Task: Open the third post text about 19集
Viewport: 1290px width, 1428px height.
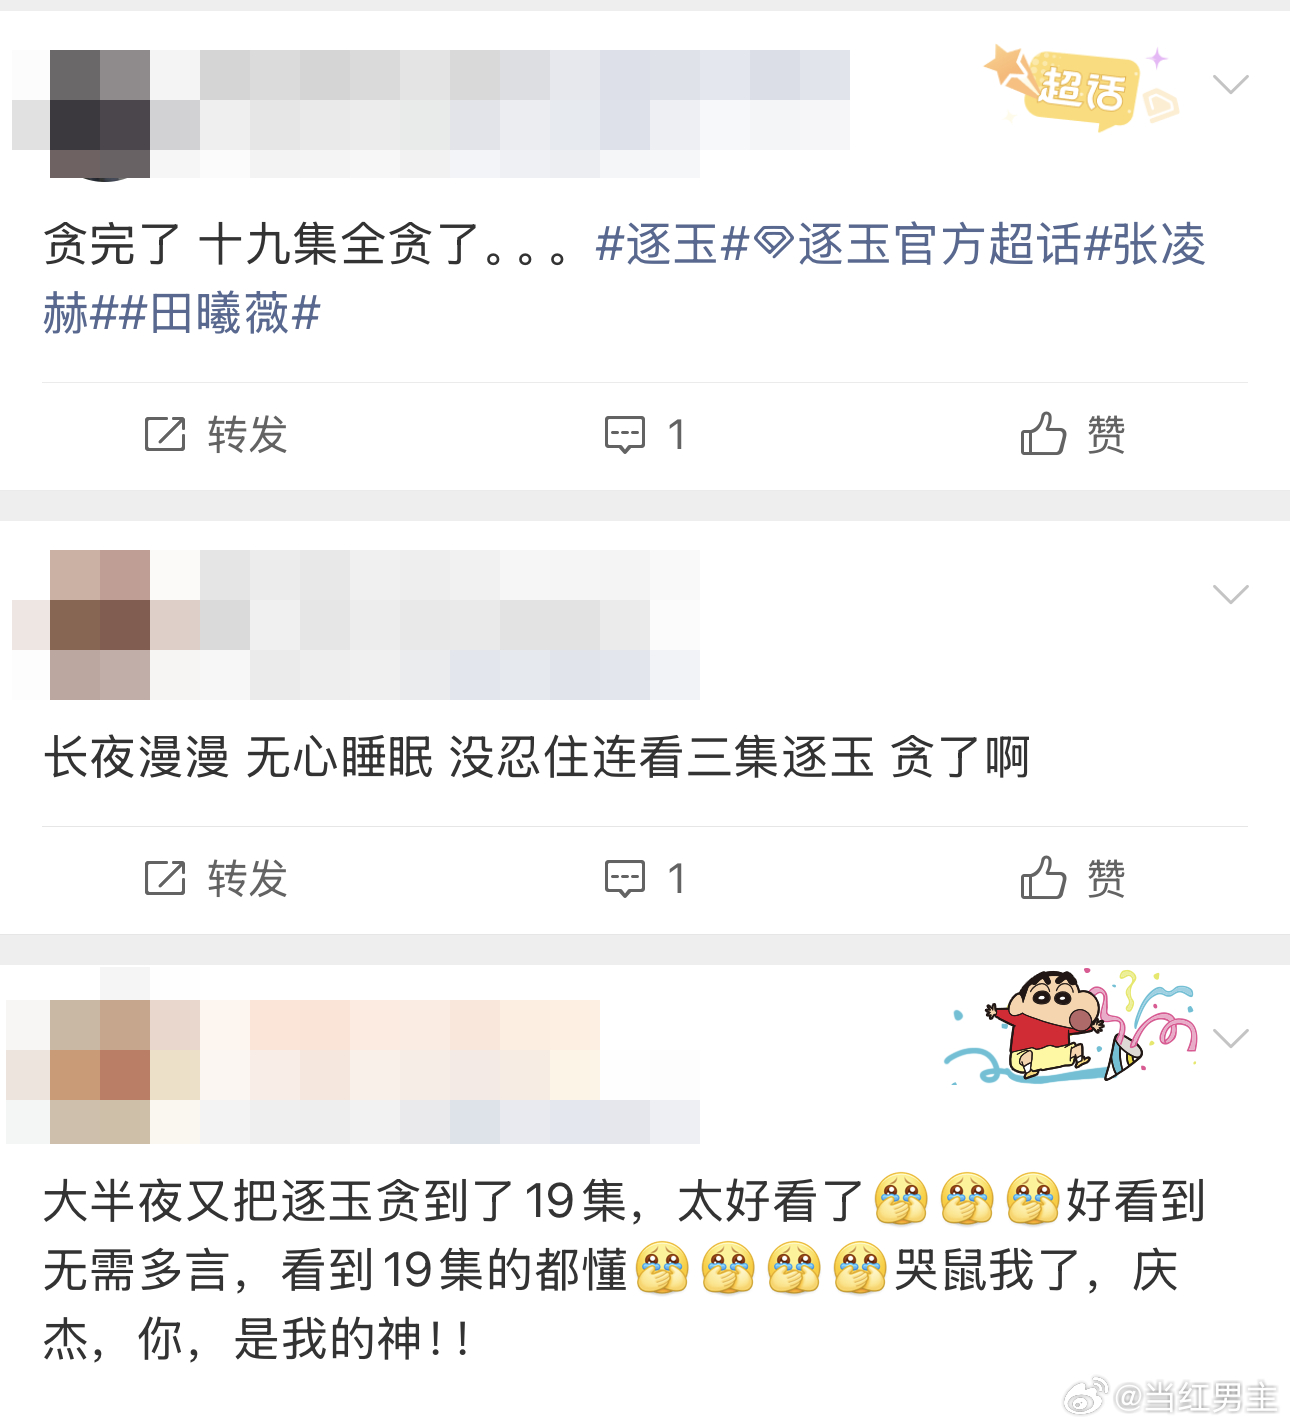Action: (x=625, y=1270)
